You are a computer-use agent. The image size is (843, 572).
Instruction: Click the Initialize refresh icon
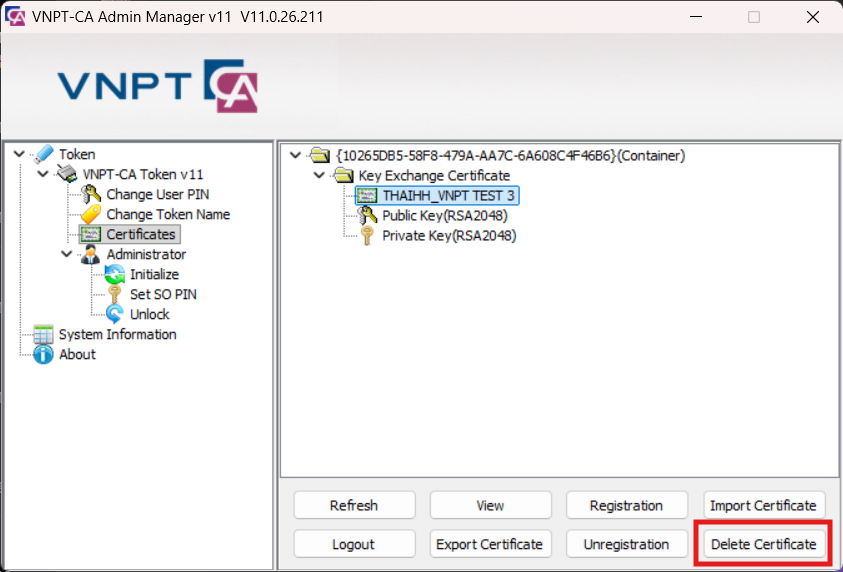point(115,274)
